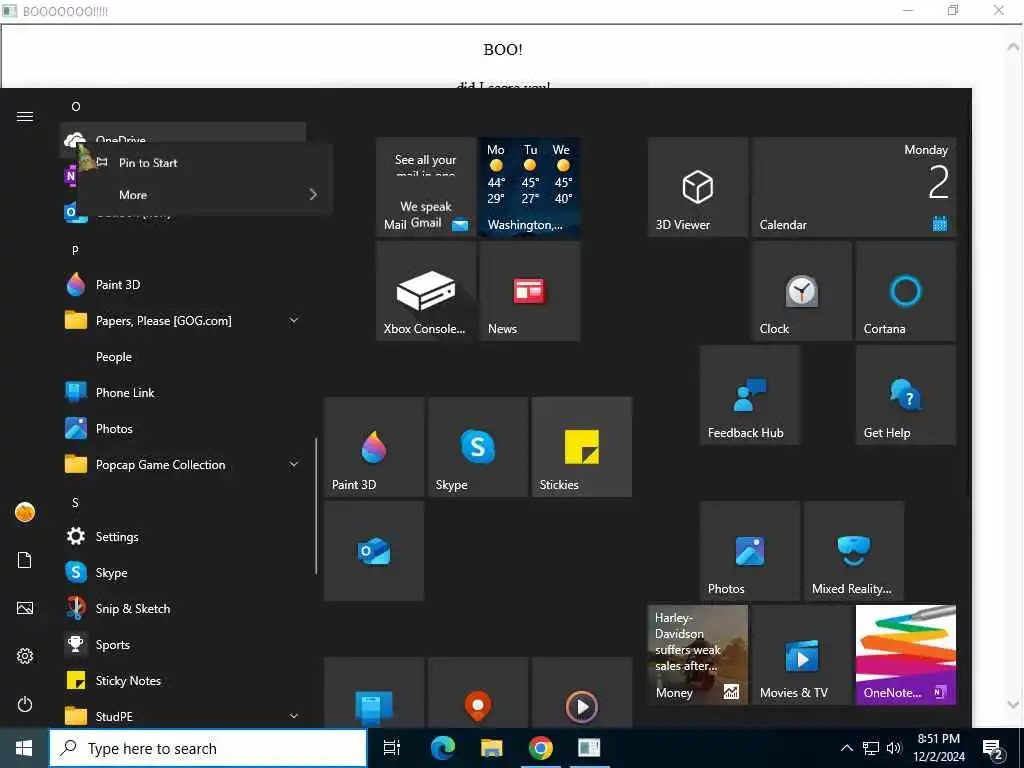Image resolution: width=1024 pixels, height=768 pixels.
Task: Open the Cortana tile
Action: coord(905,291)
